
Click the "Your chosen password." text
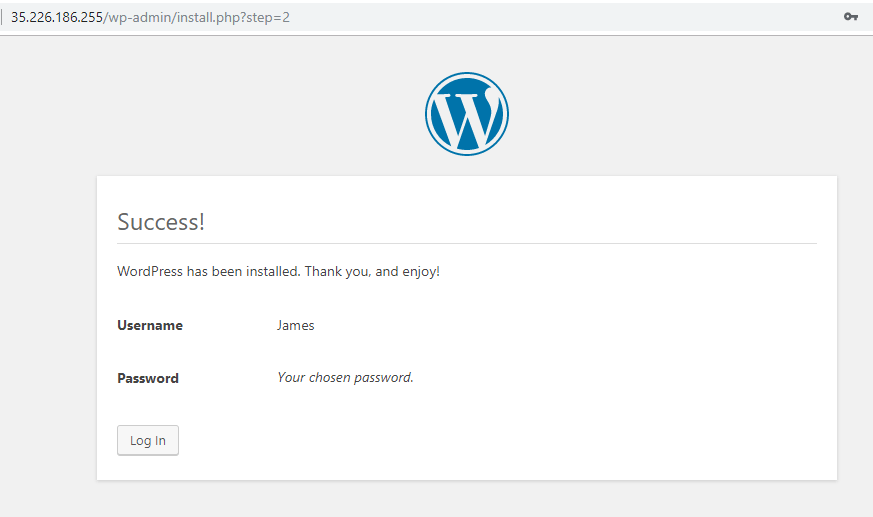click(x=345, y=378)
